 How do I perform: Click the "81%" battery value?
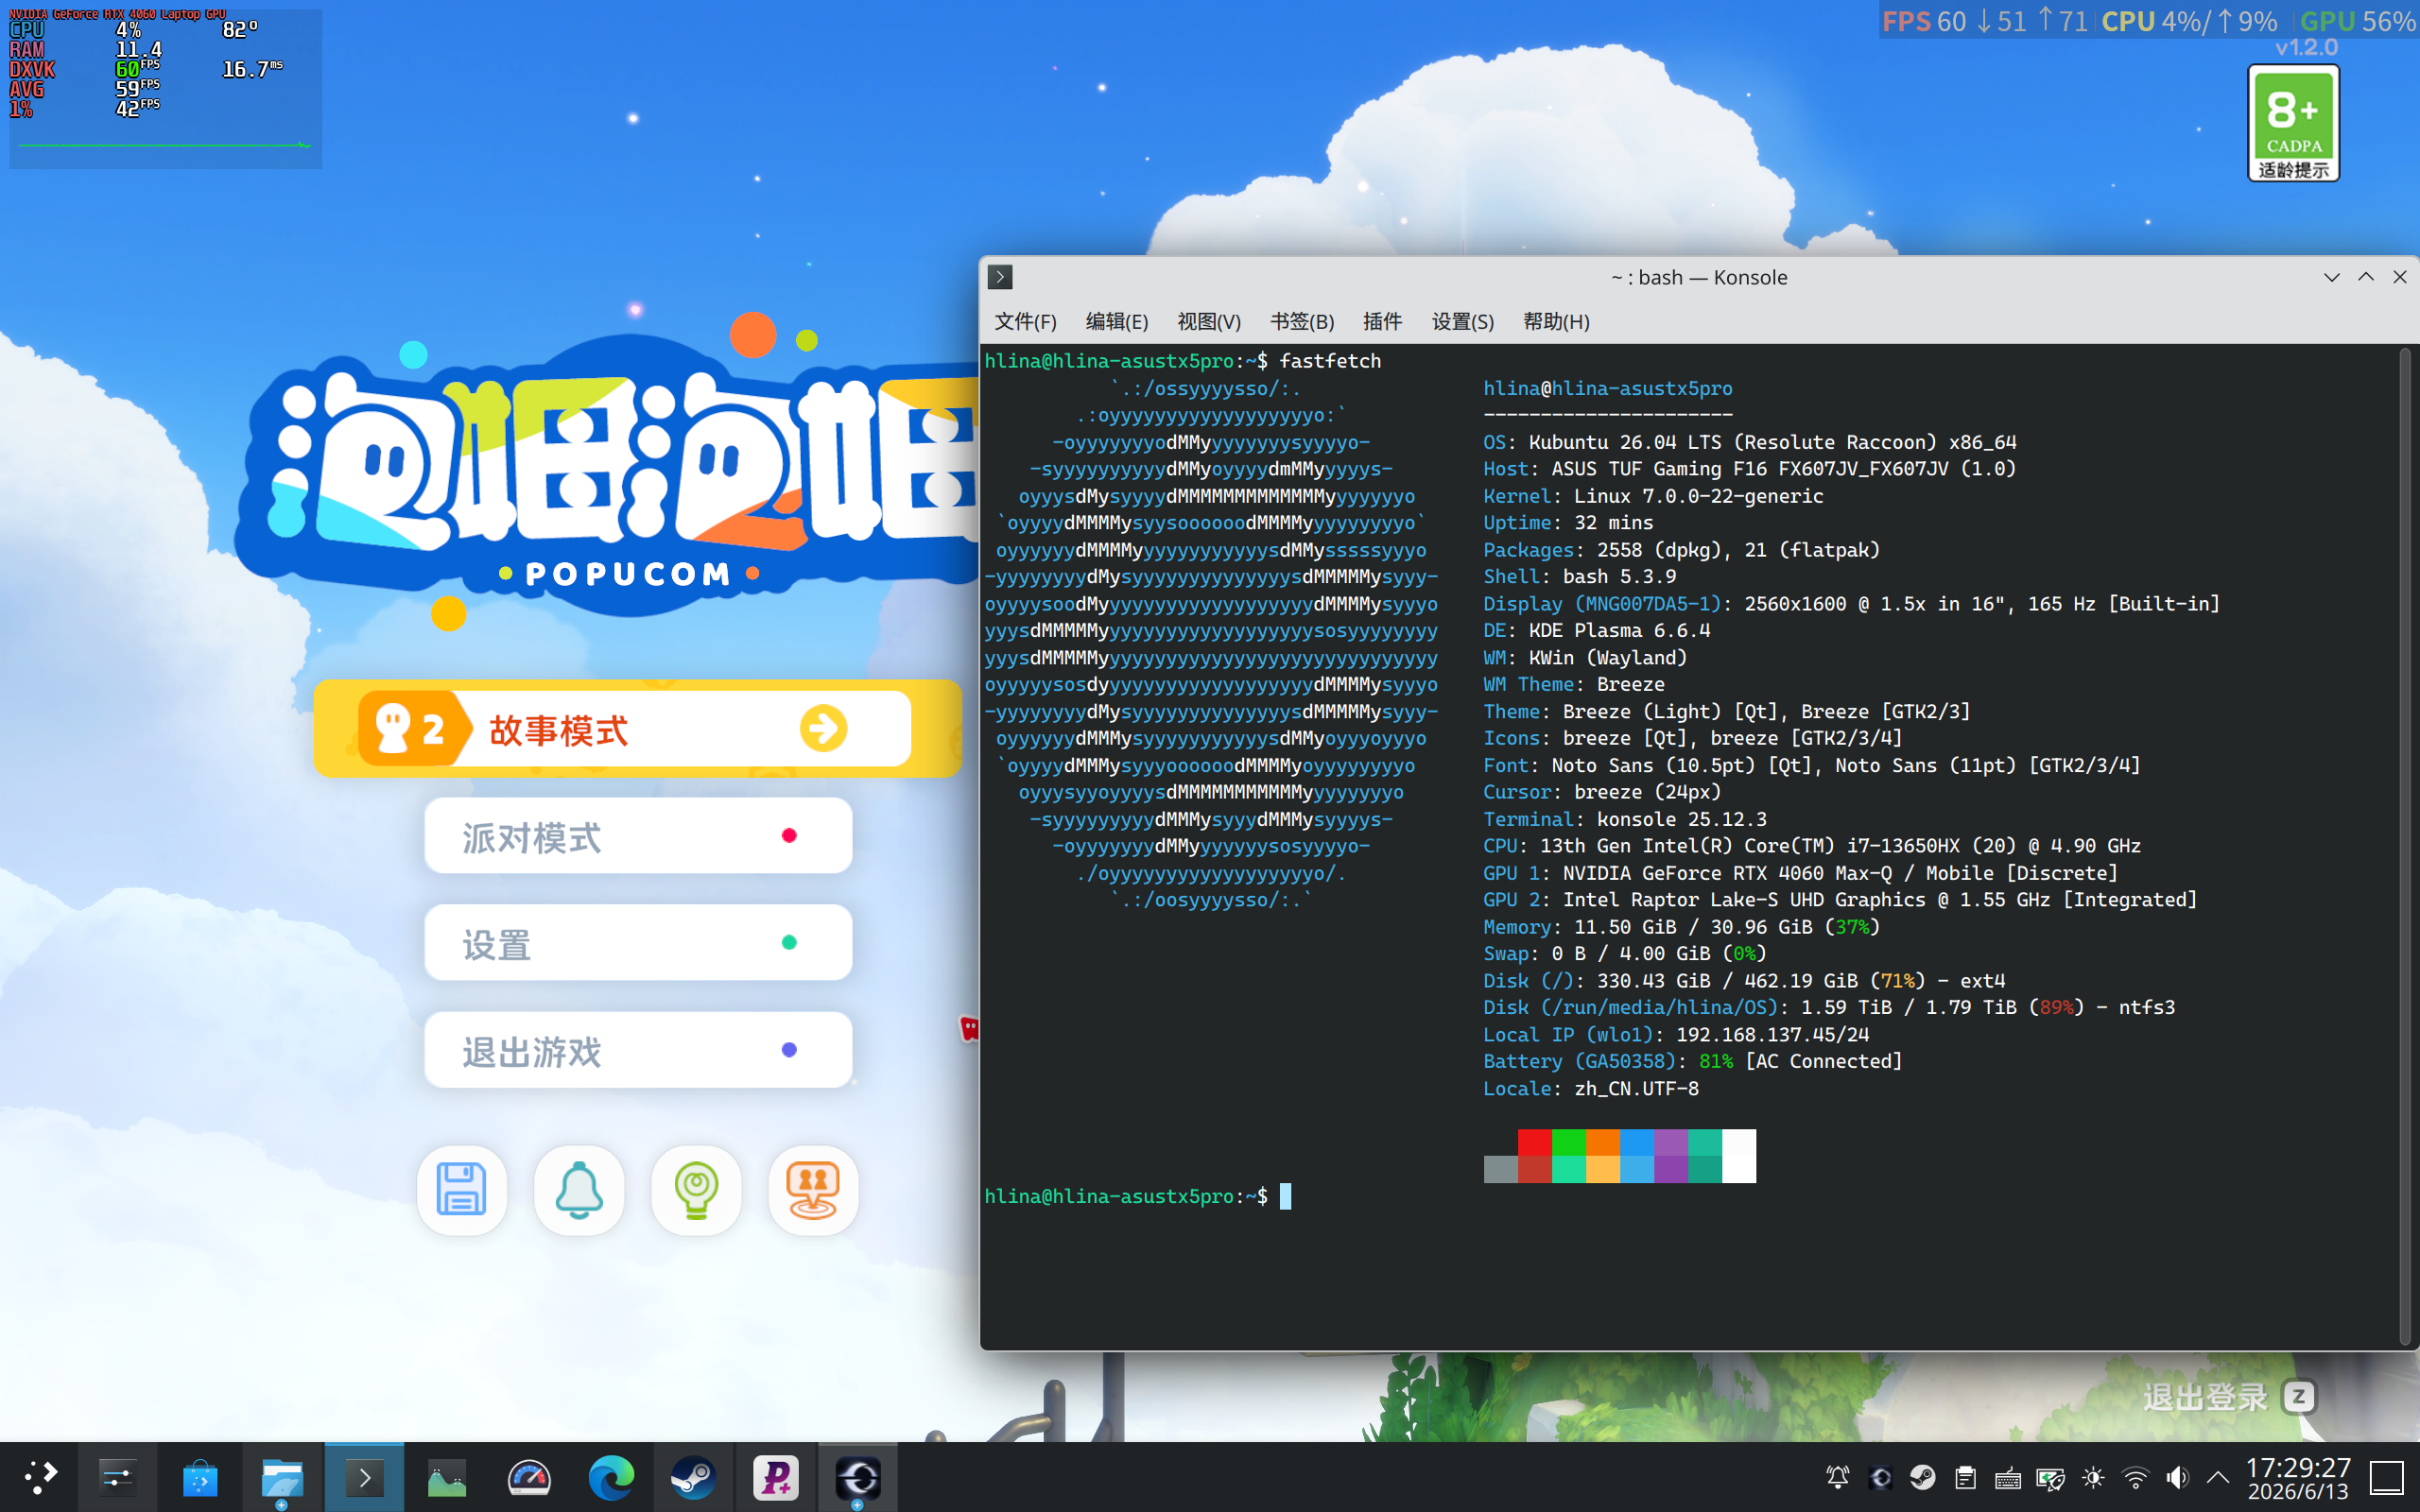pyautogui.click(x=1716, y=1062)
